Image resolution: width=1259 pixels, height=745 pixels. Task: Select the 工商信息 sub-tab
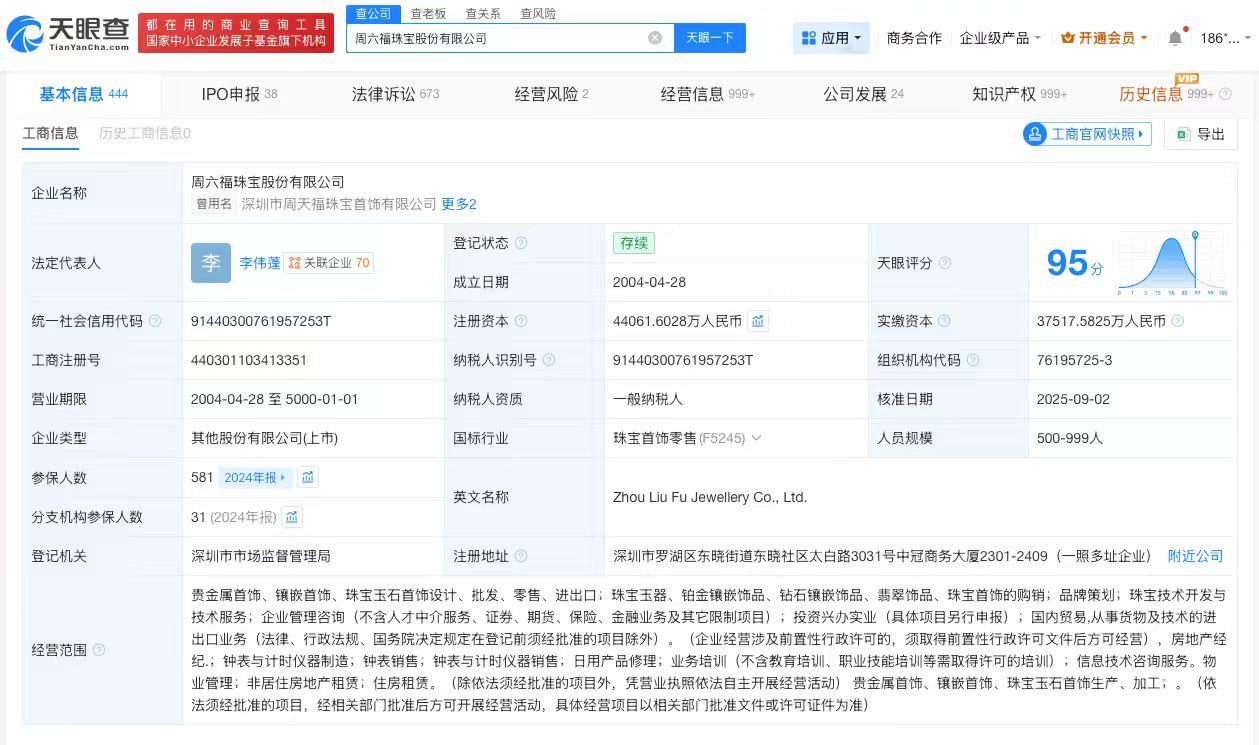click(50, 133)
